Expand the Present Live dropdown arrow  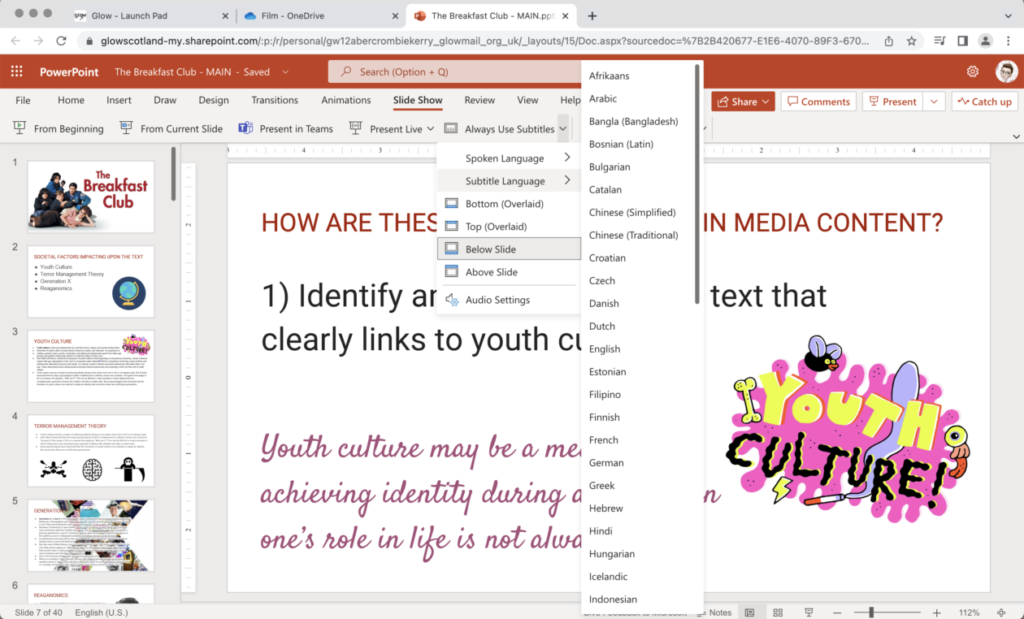431,129
